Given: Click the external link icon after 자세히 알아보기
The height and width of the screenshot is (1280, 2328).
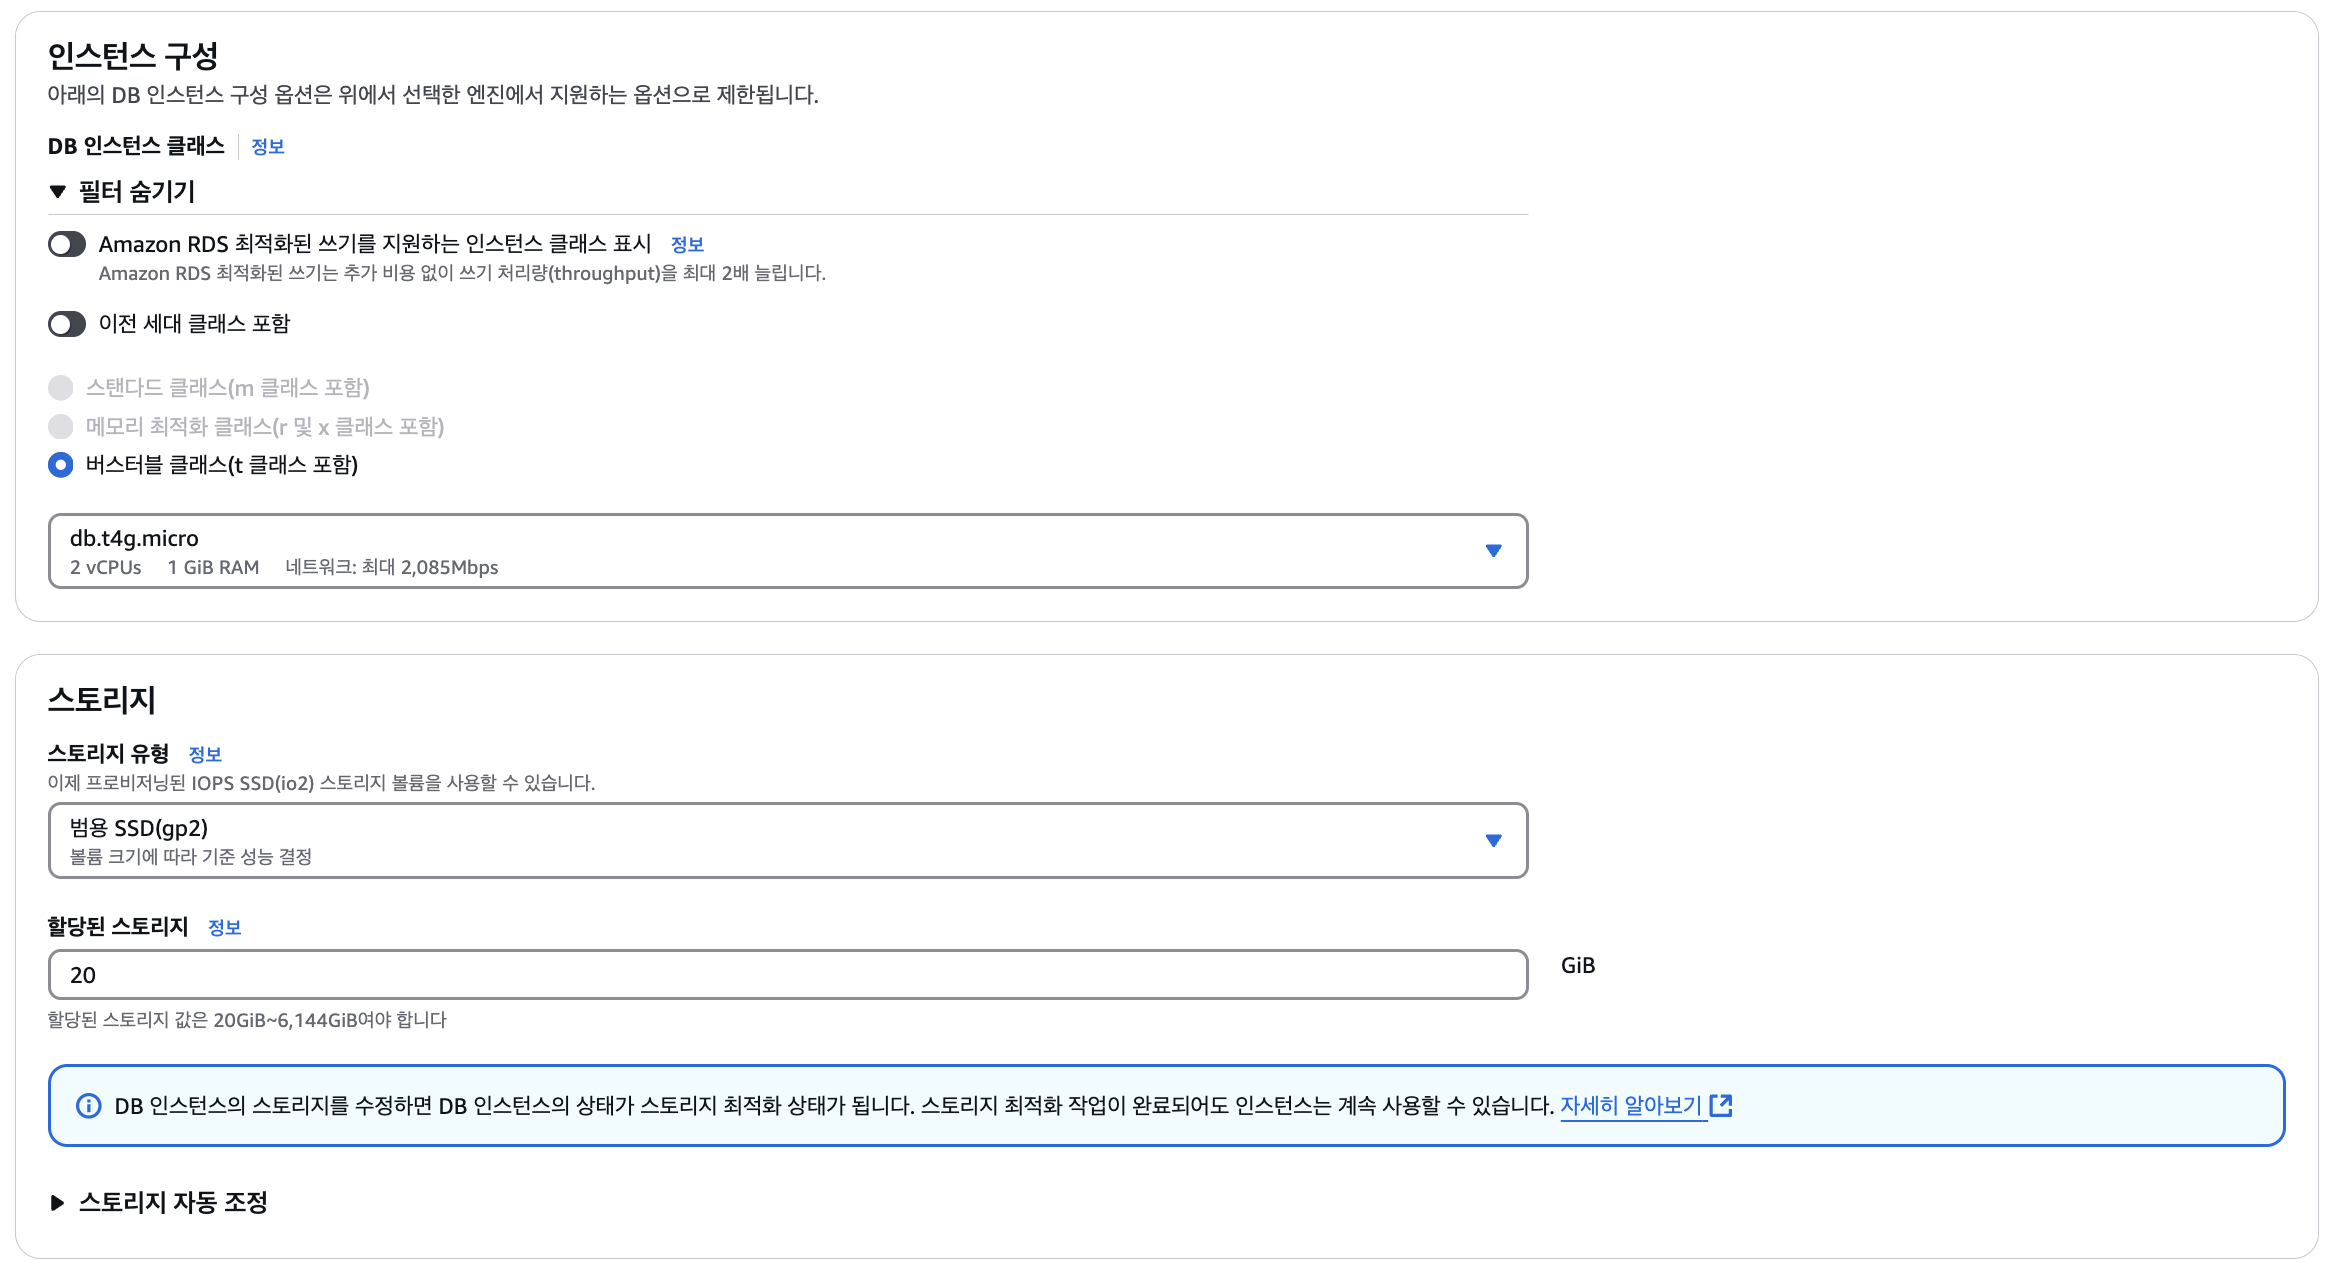Looking at the screenshot, I should 1721,1105.
